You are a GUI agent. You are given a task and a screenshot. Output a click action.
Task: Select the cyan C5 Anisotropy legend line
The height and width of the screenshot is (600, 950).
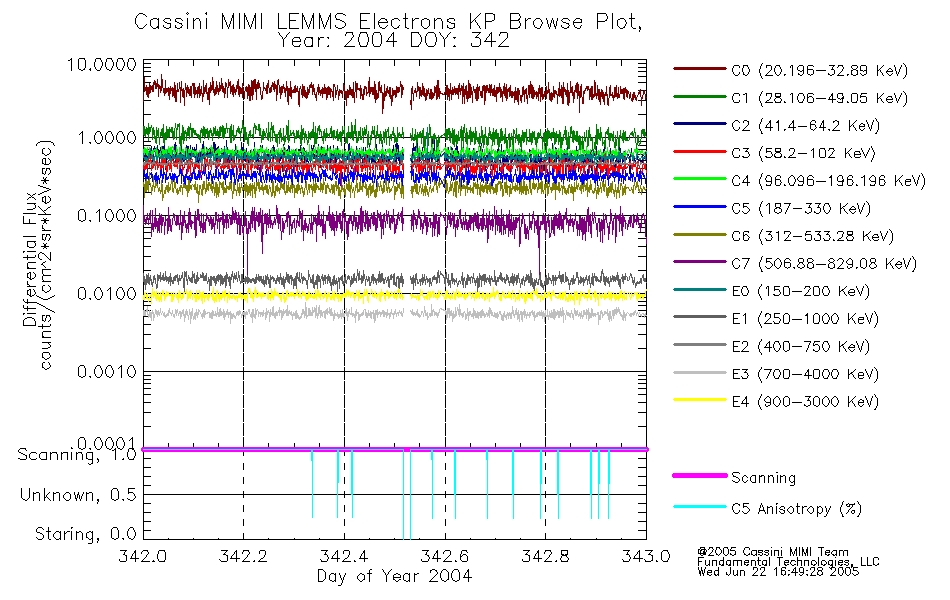(x=699, y=507)
